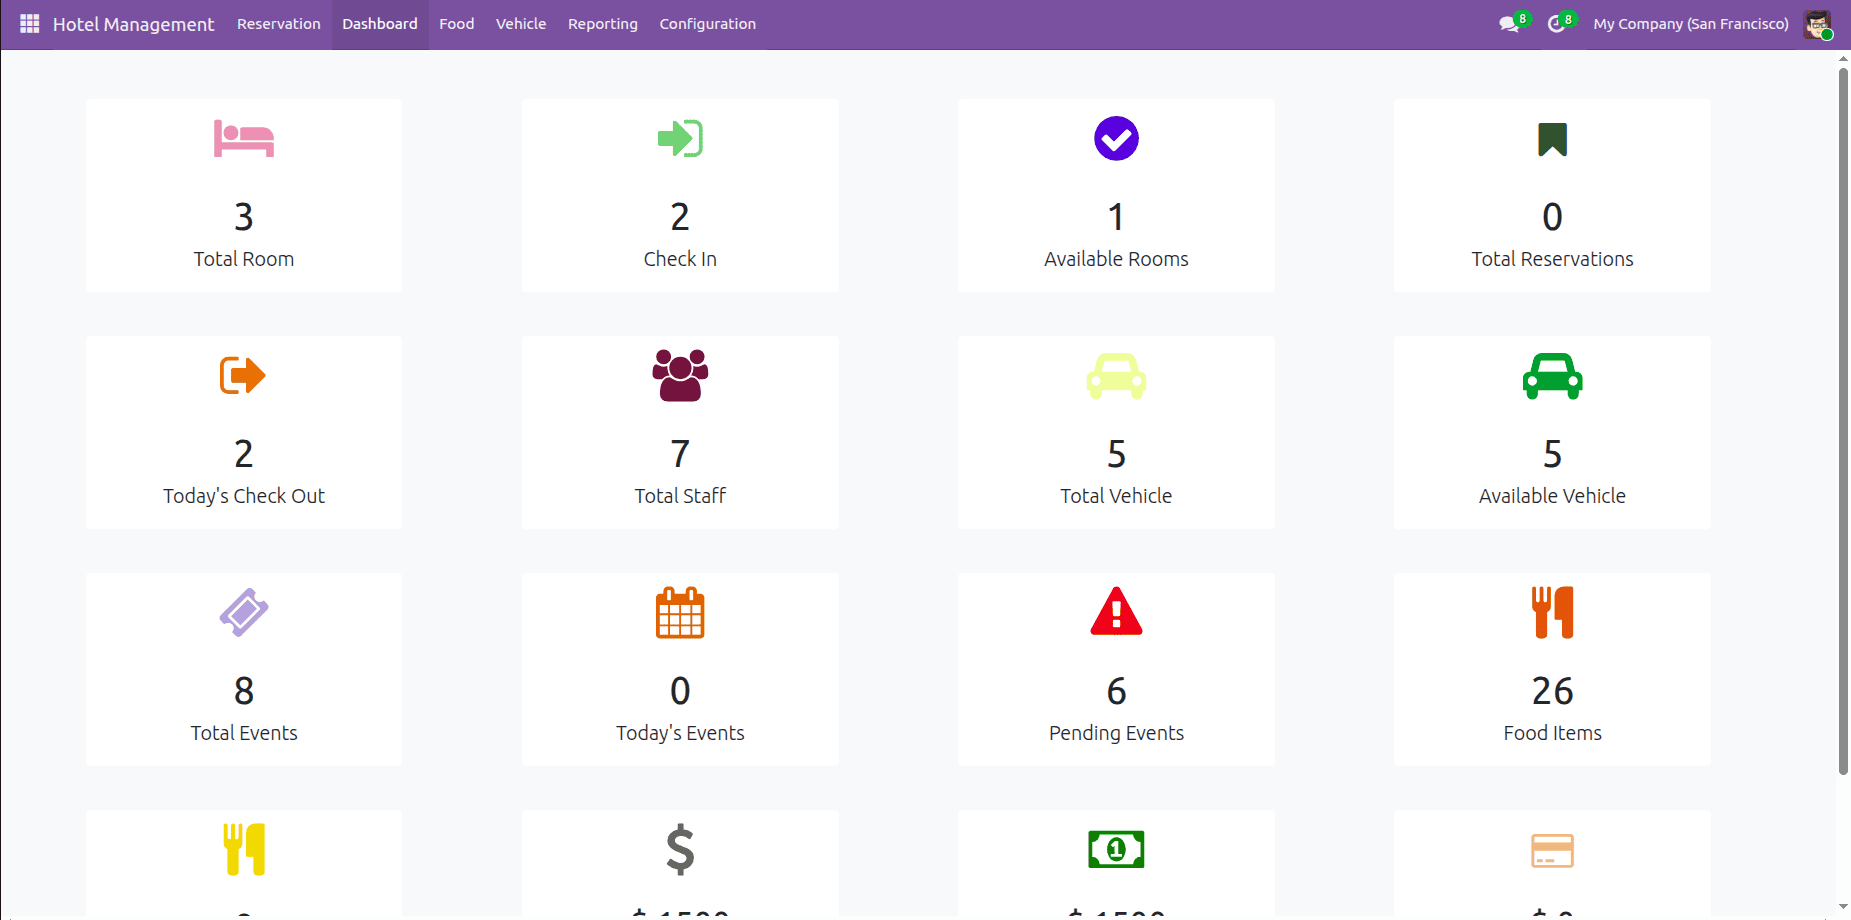Click the Check In label
Image resolution: width=1851 pixels, height=920 pixels.
[x=680, y=259]
